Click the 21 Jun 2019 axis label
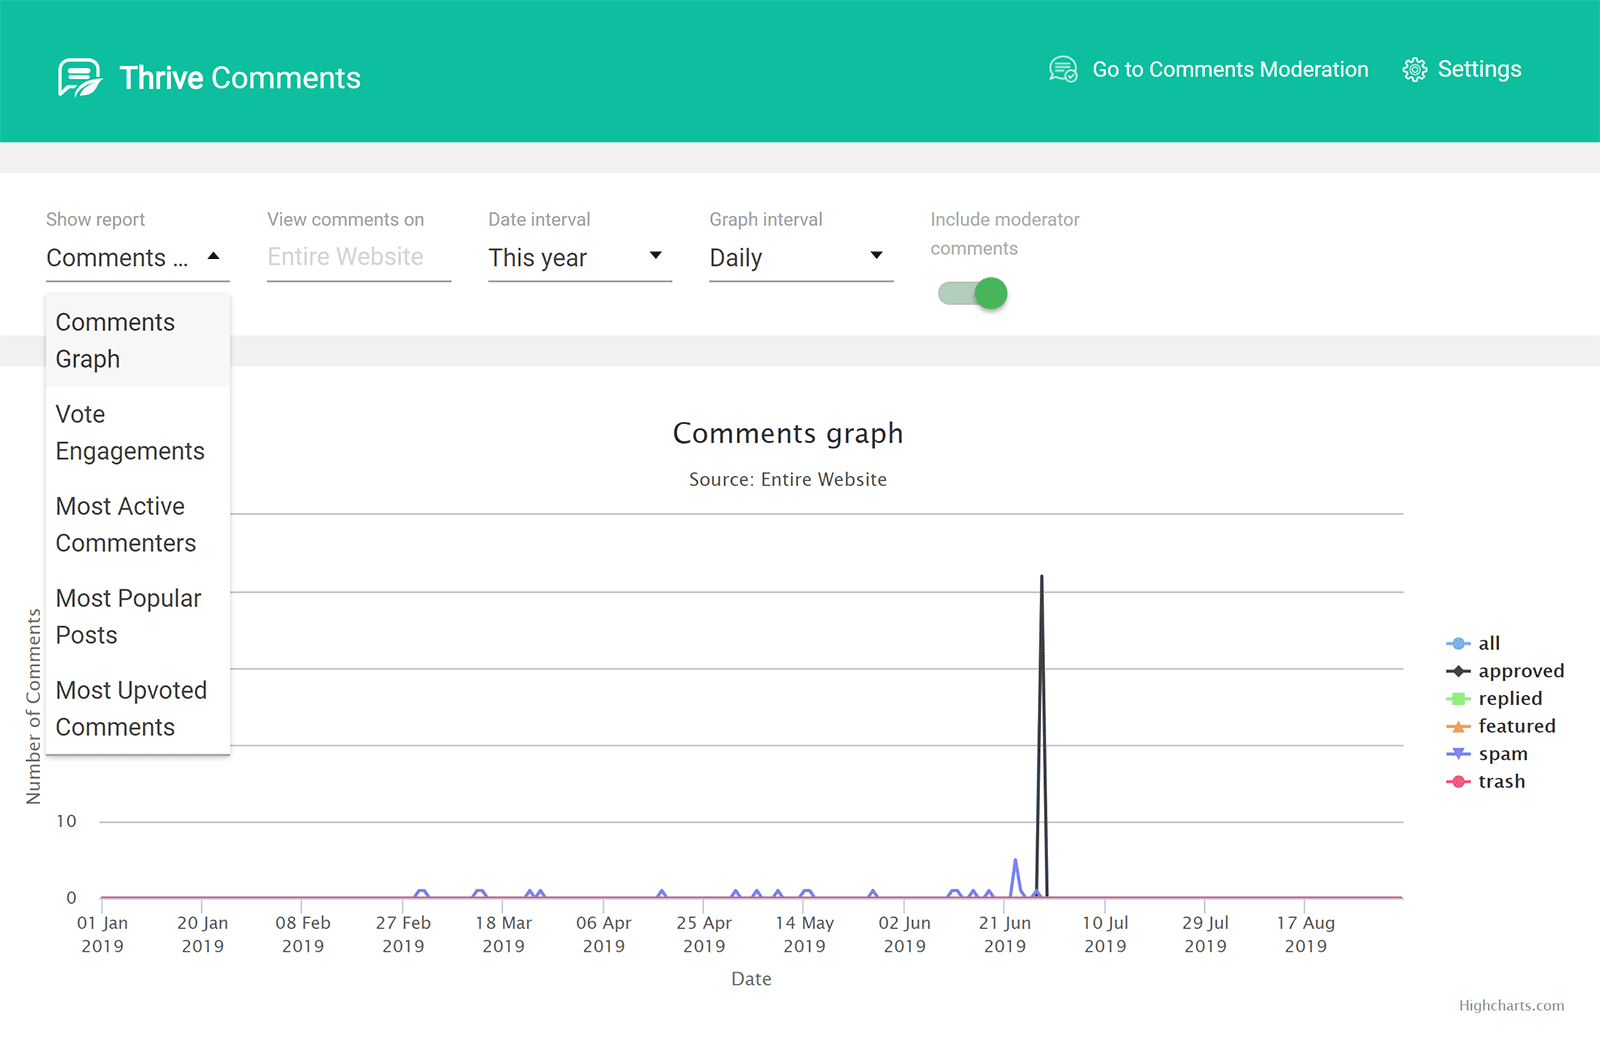The height and width of the screenshot is (1043, 1600). pos(1005,934)
